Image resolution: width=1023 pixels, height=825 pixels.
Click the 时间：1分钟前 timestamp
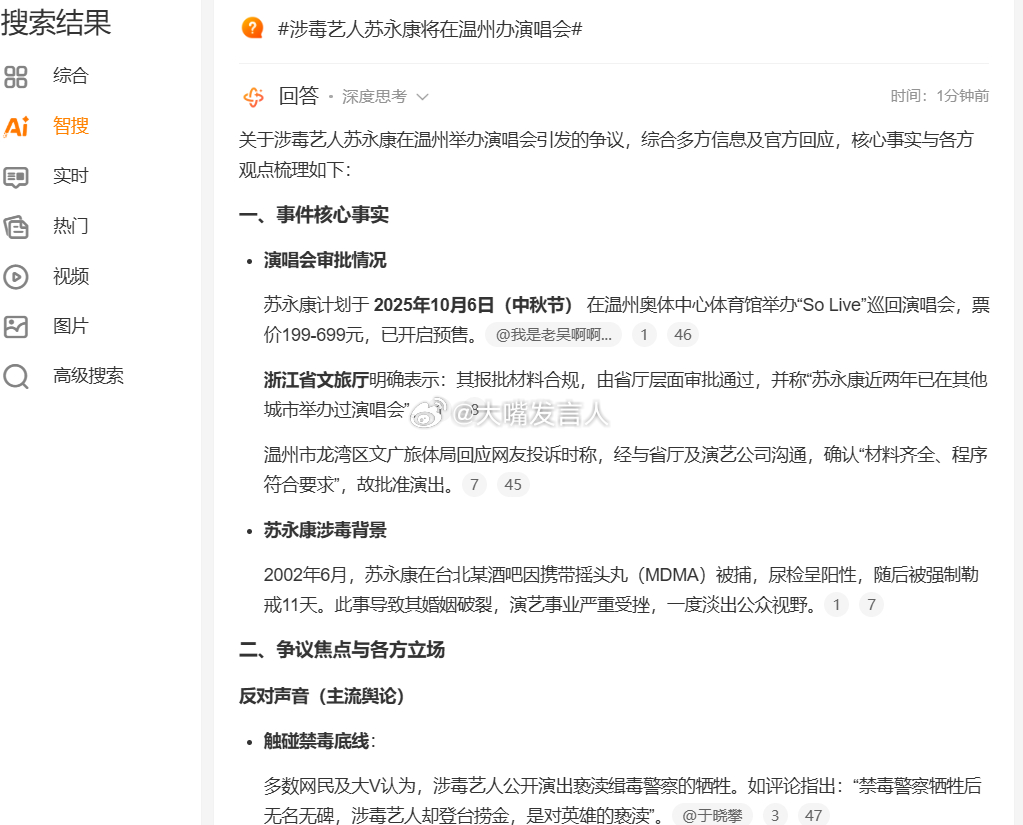[939, 96]
